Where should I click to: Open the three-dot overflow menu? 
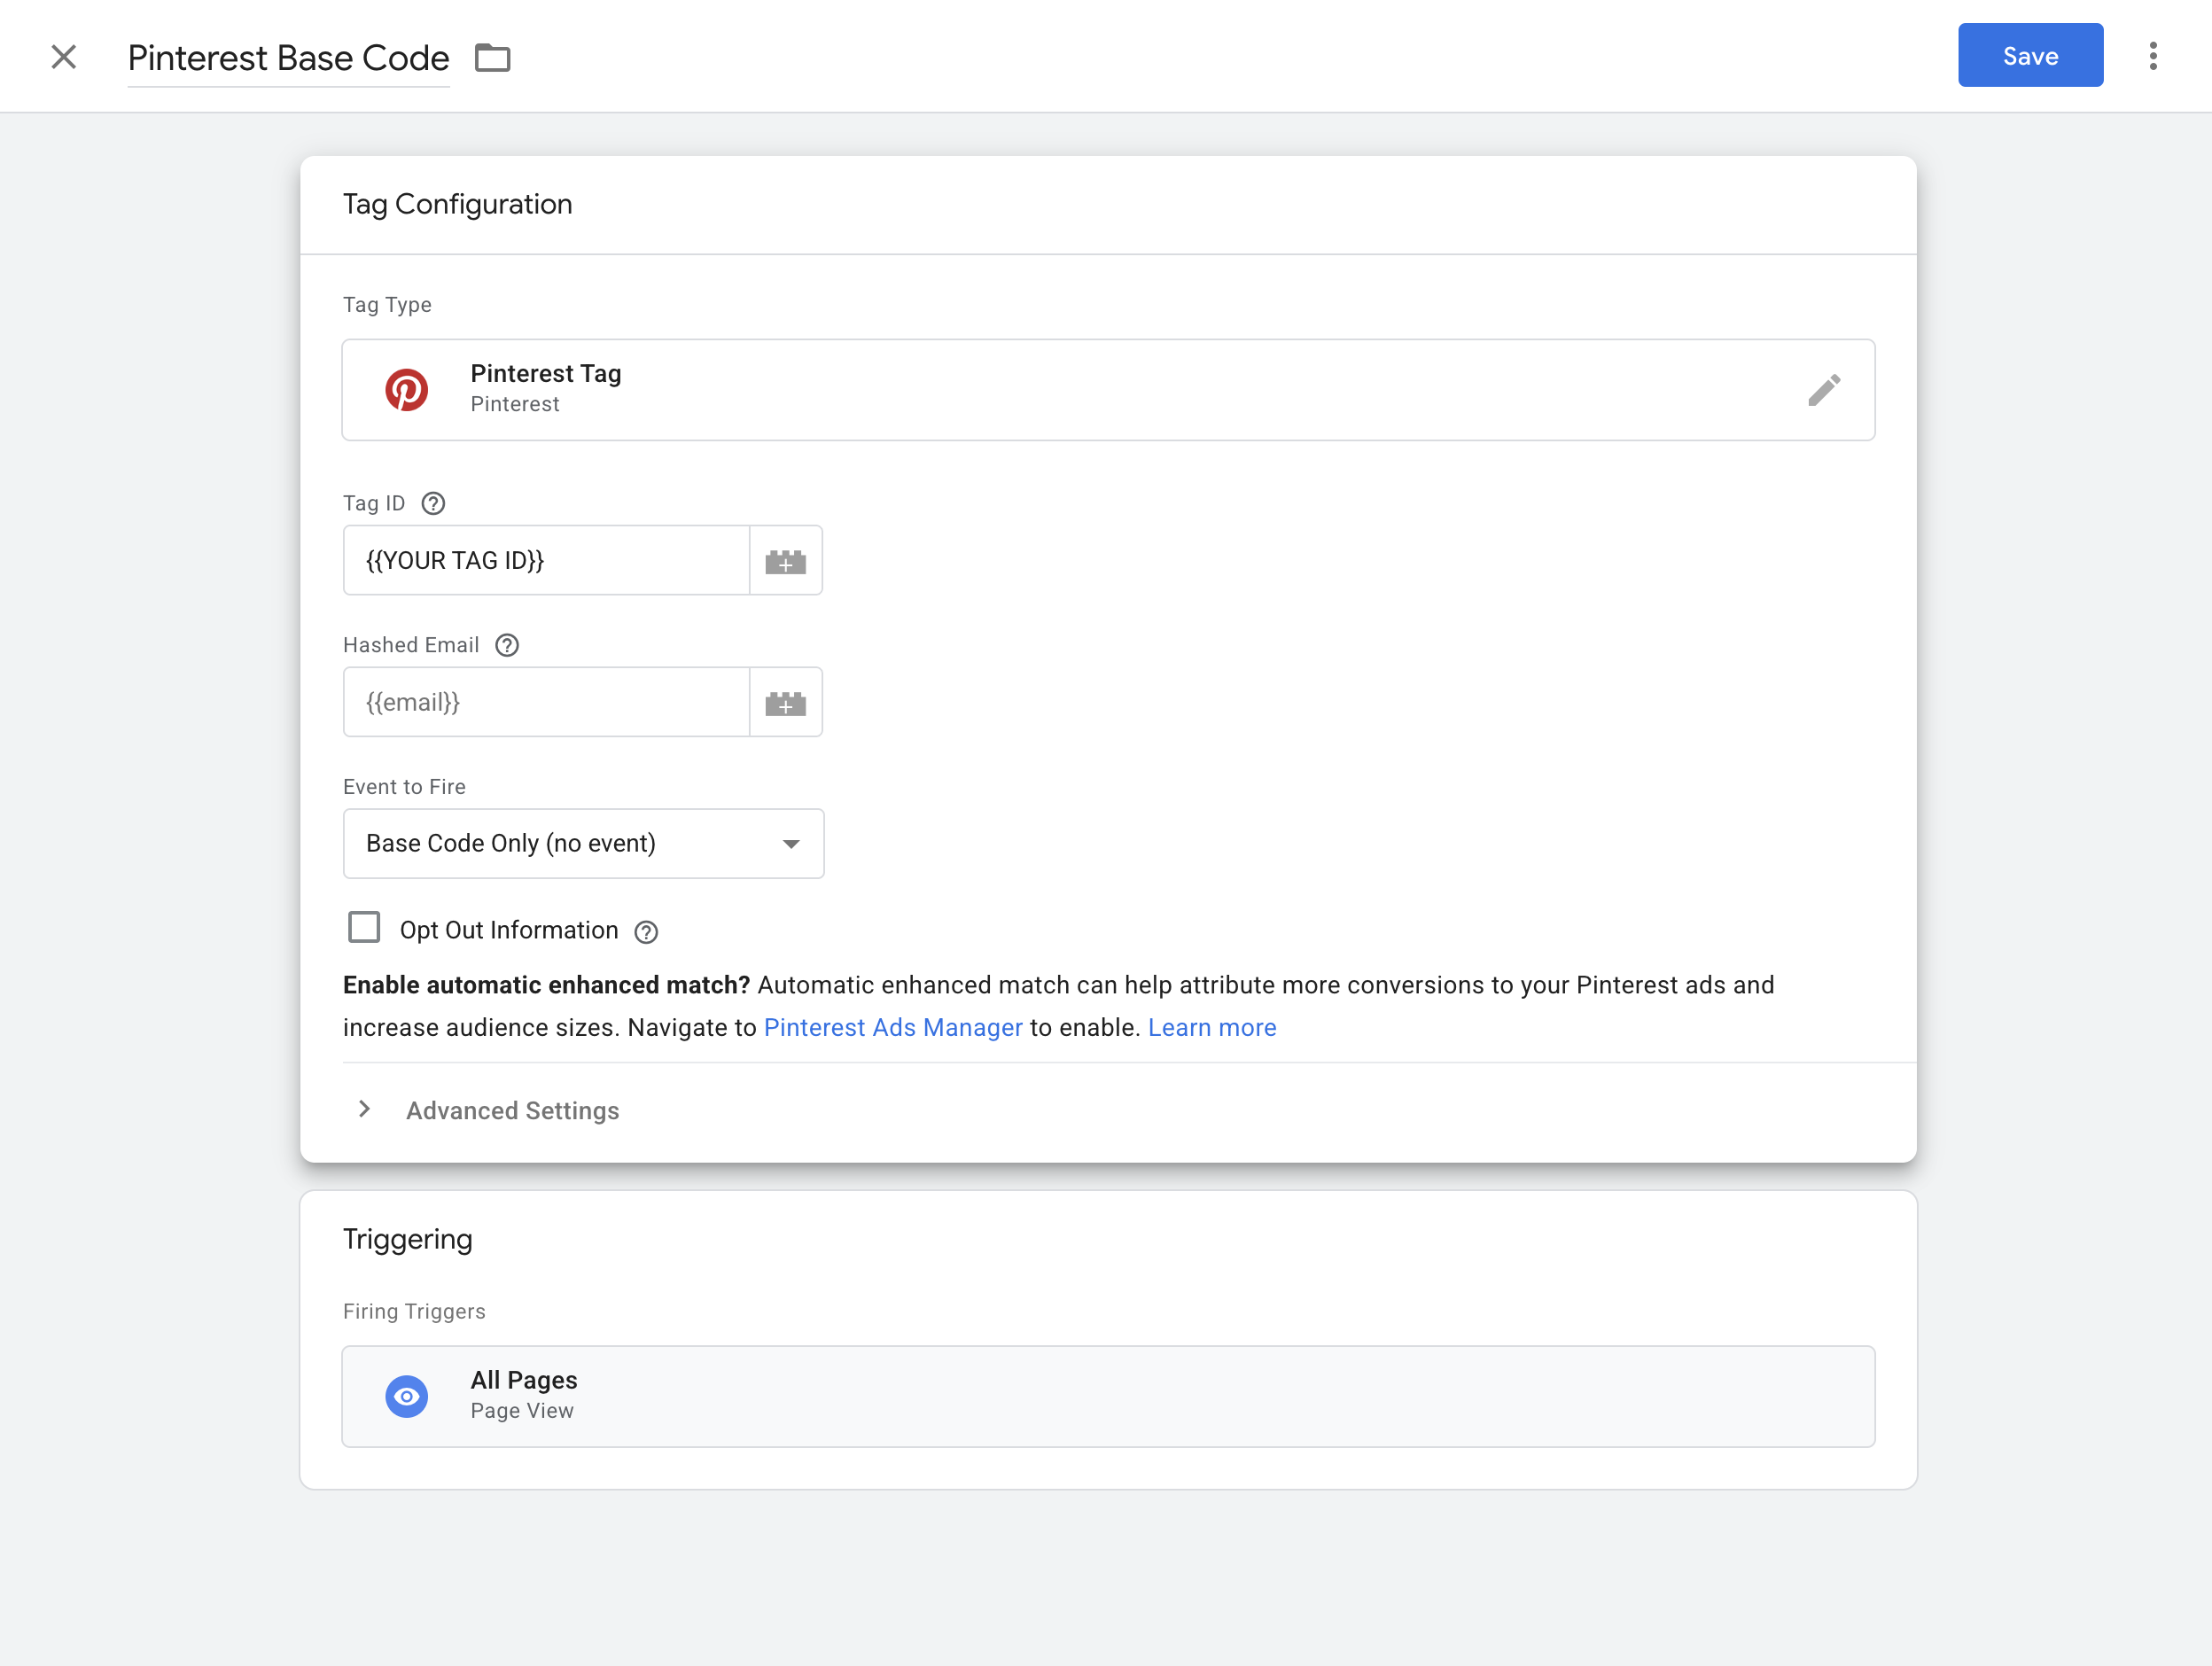pos(2153,56)
